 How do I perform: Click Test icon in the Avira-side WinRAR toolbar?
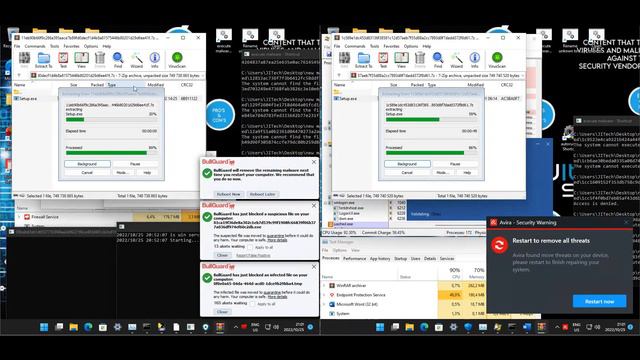point(383,60)
